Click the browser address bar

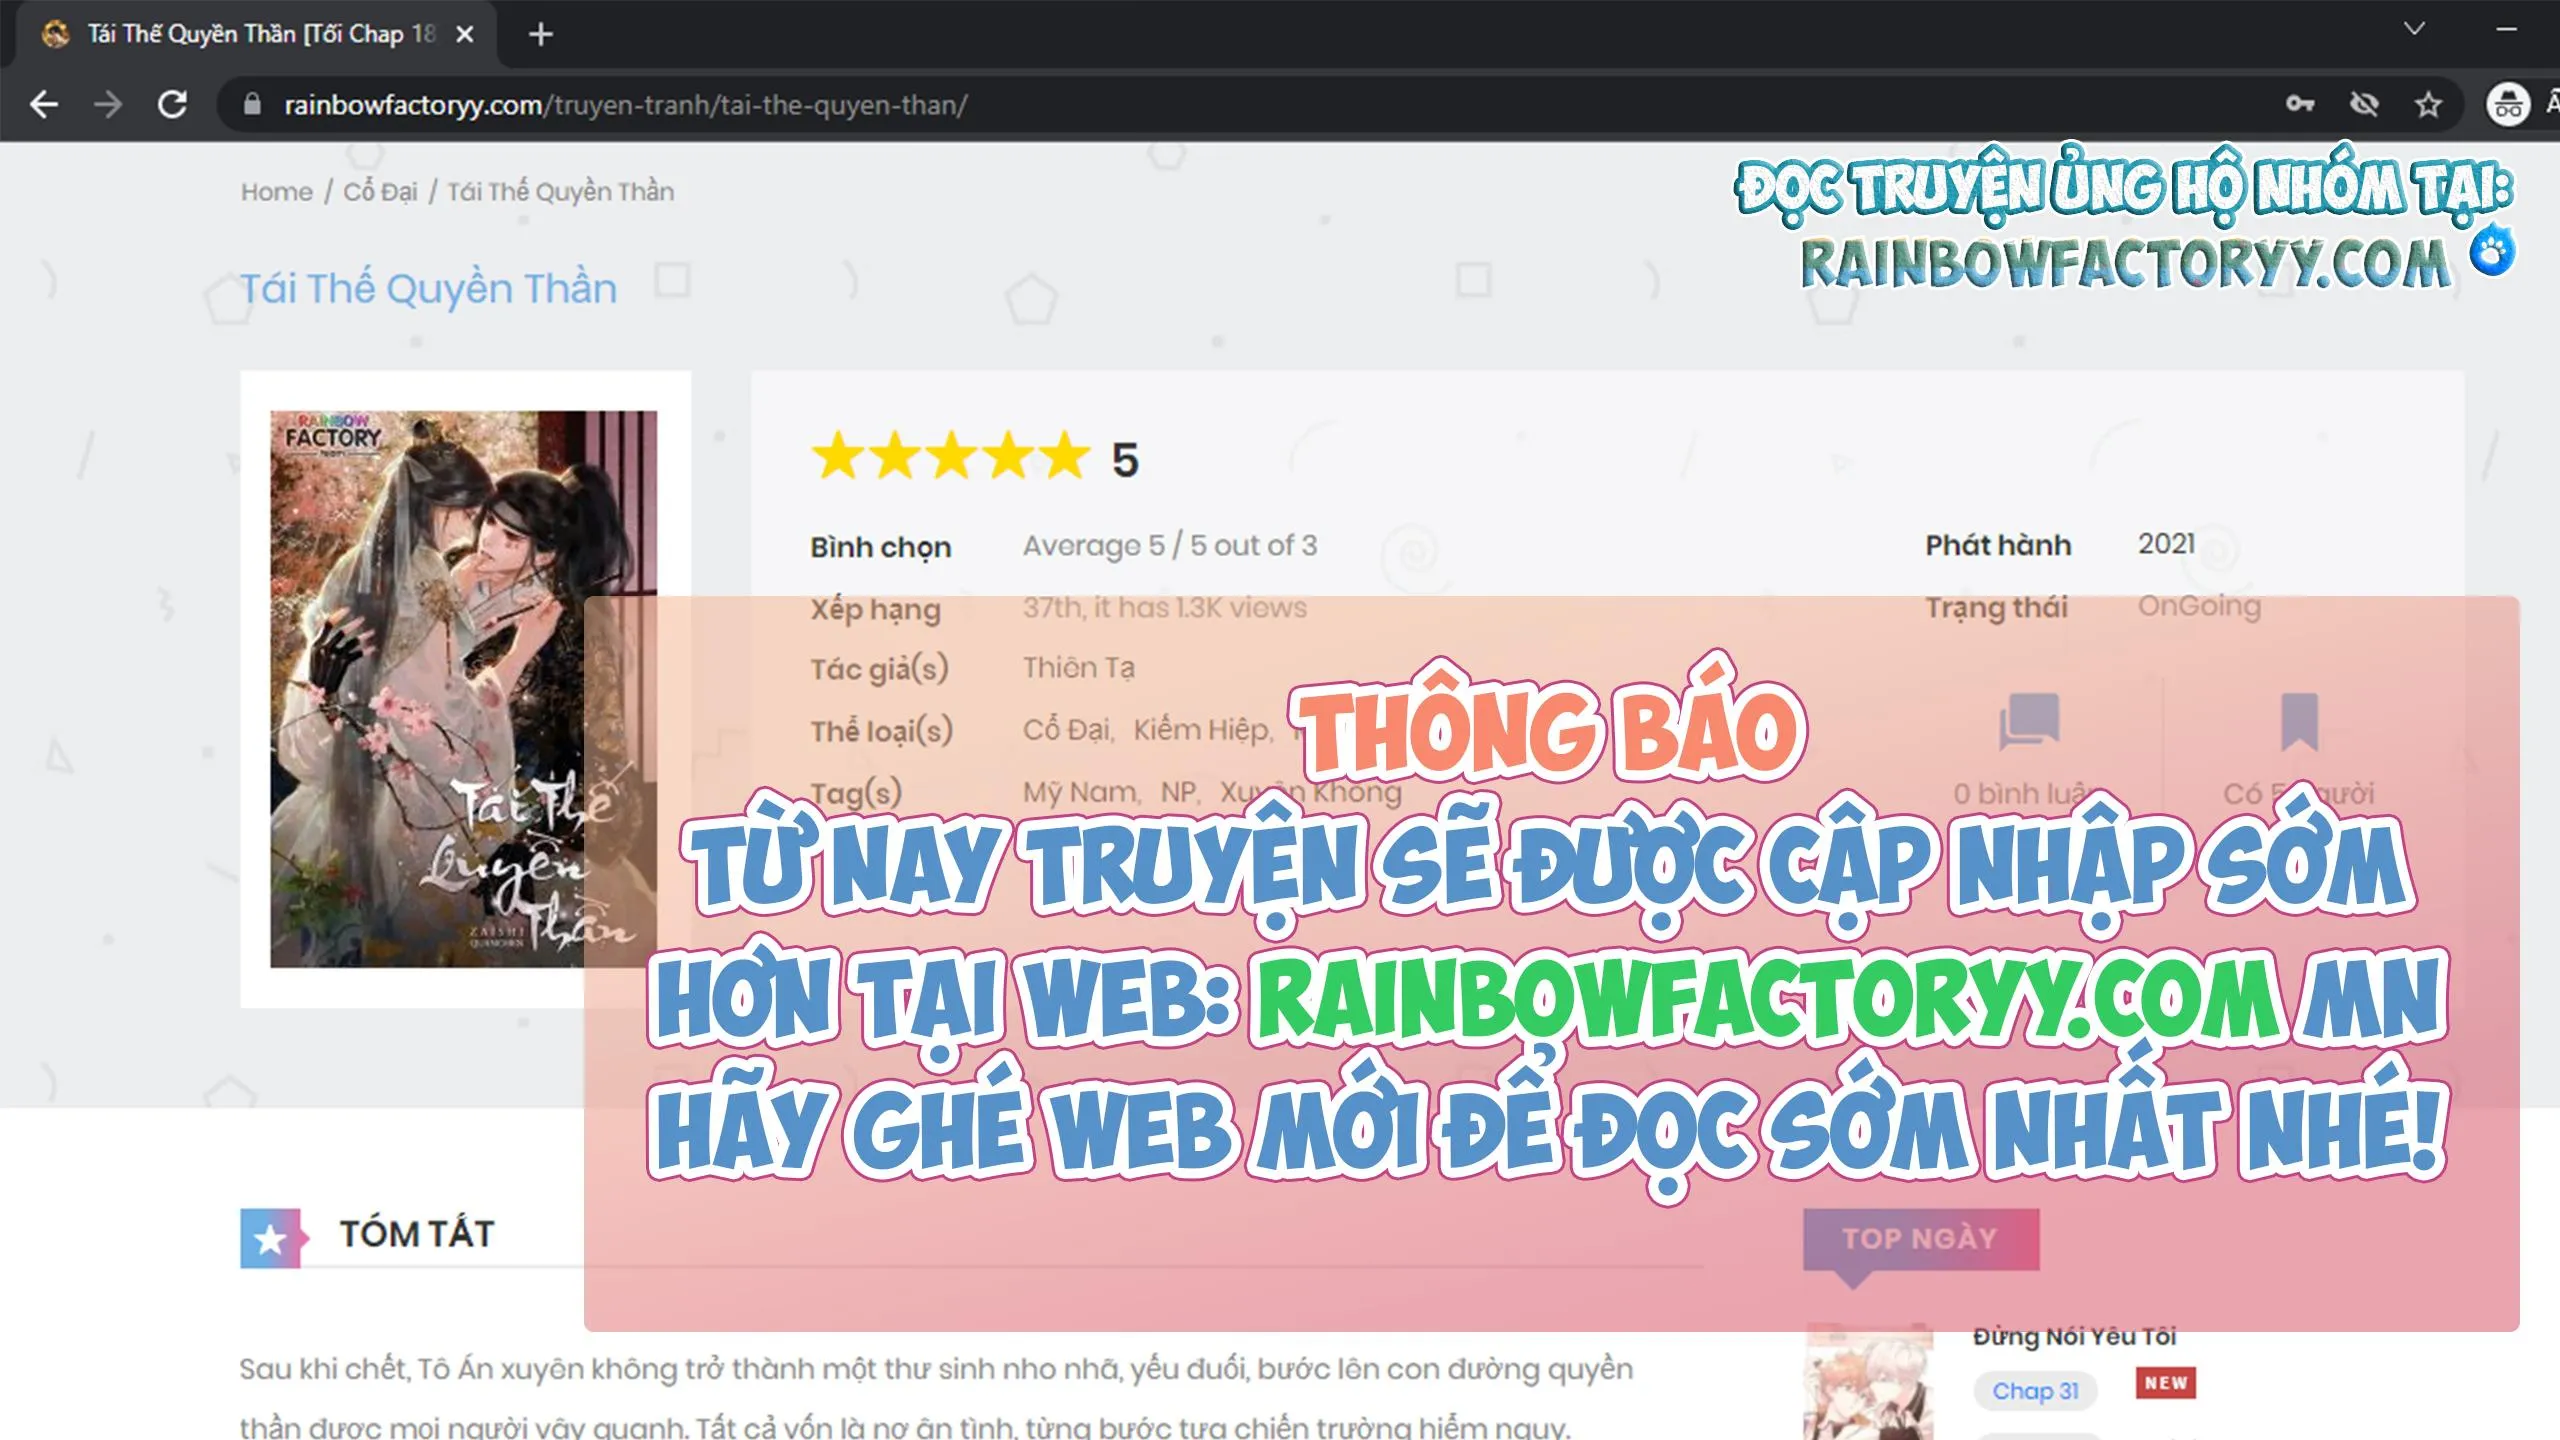(x=700, y=103)
